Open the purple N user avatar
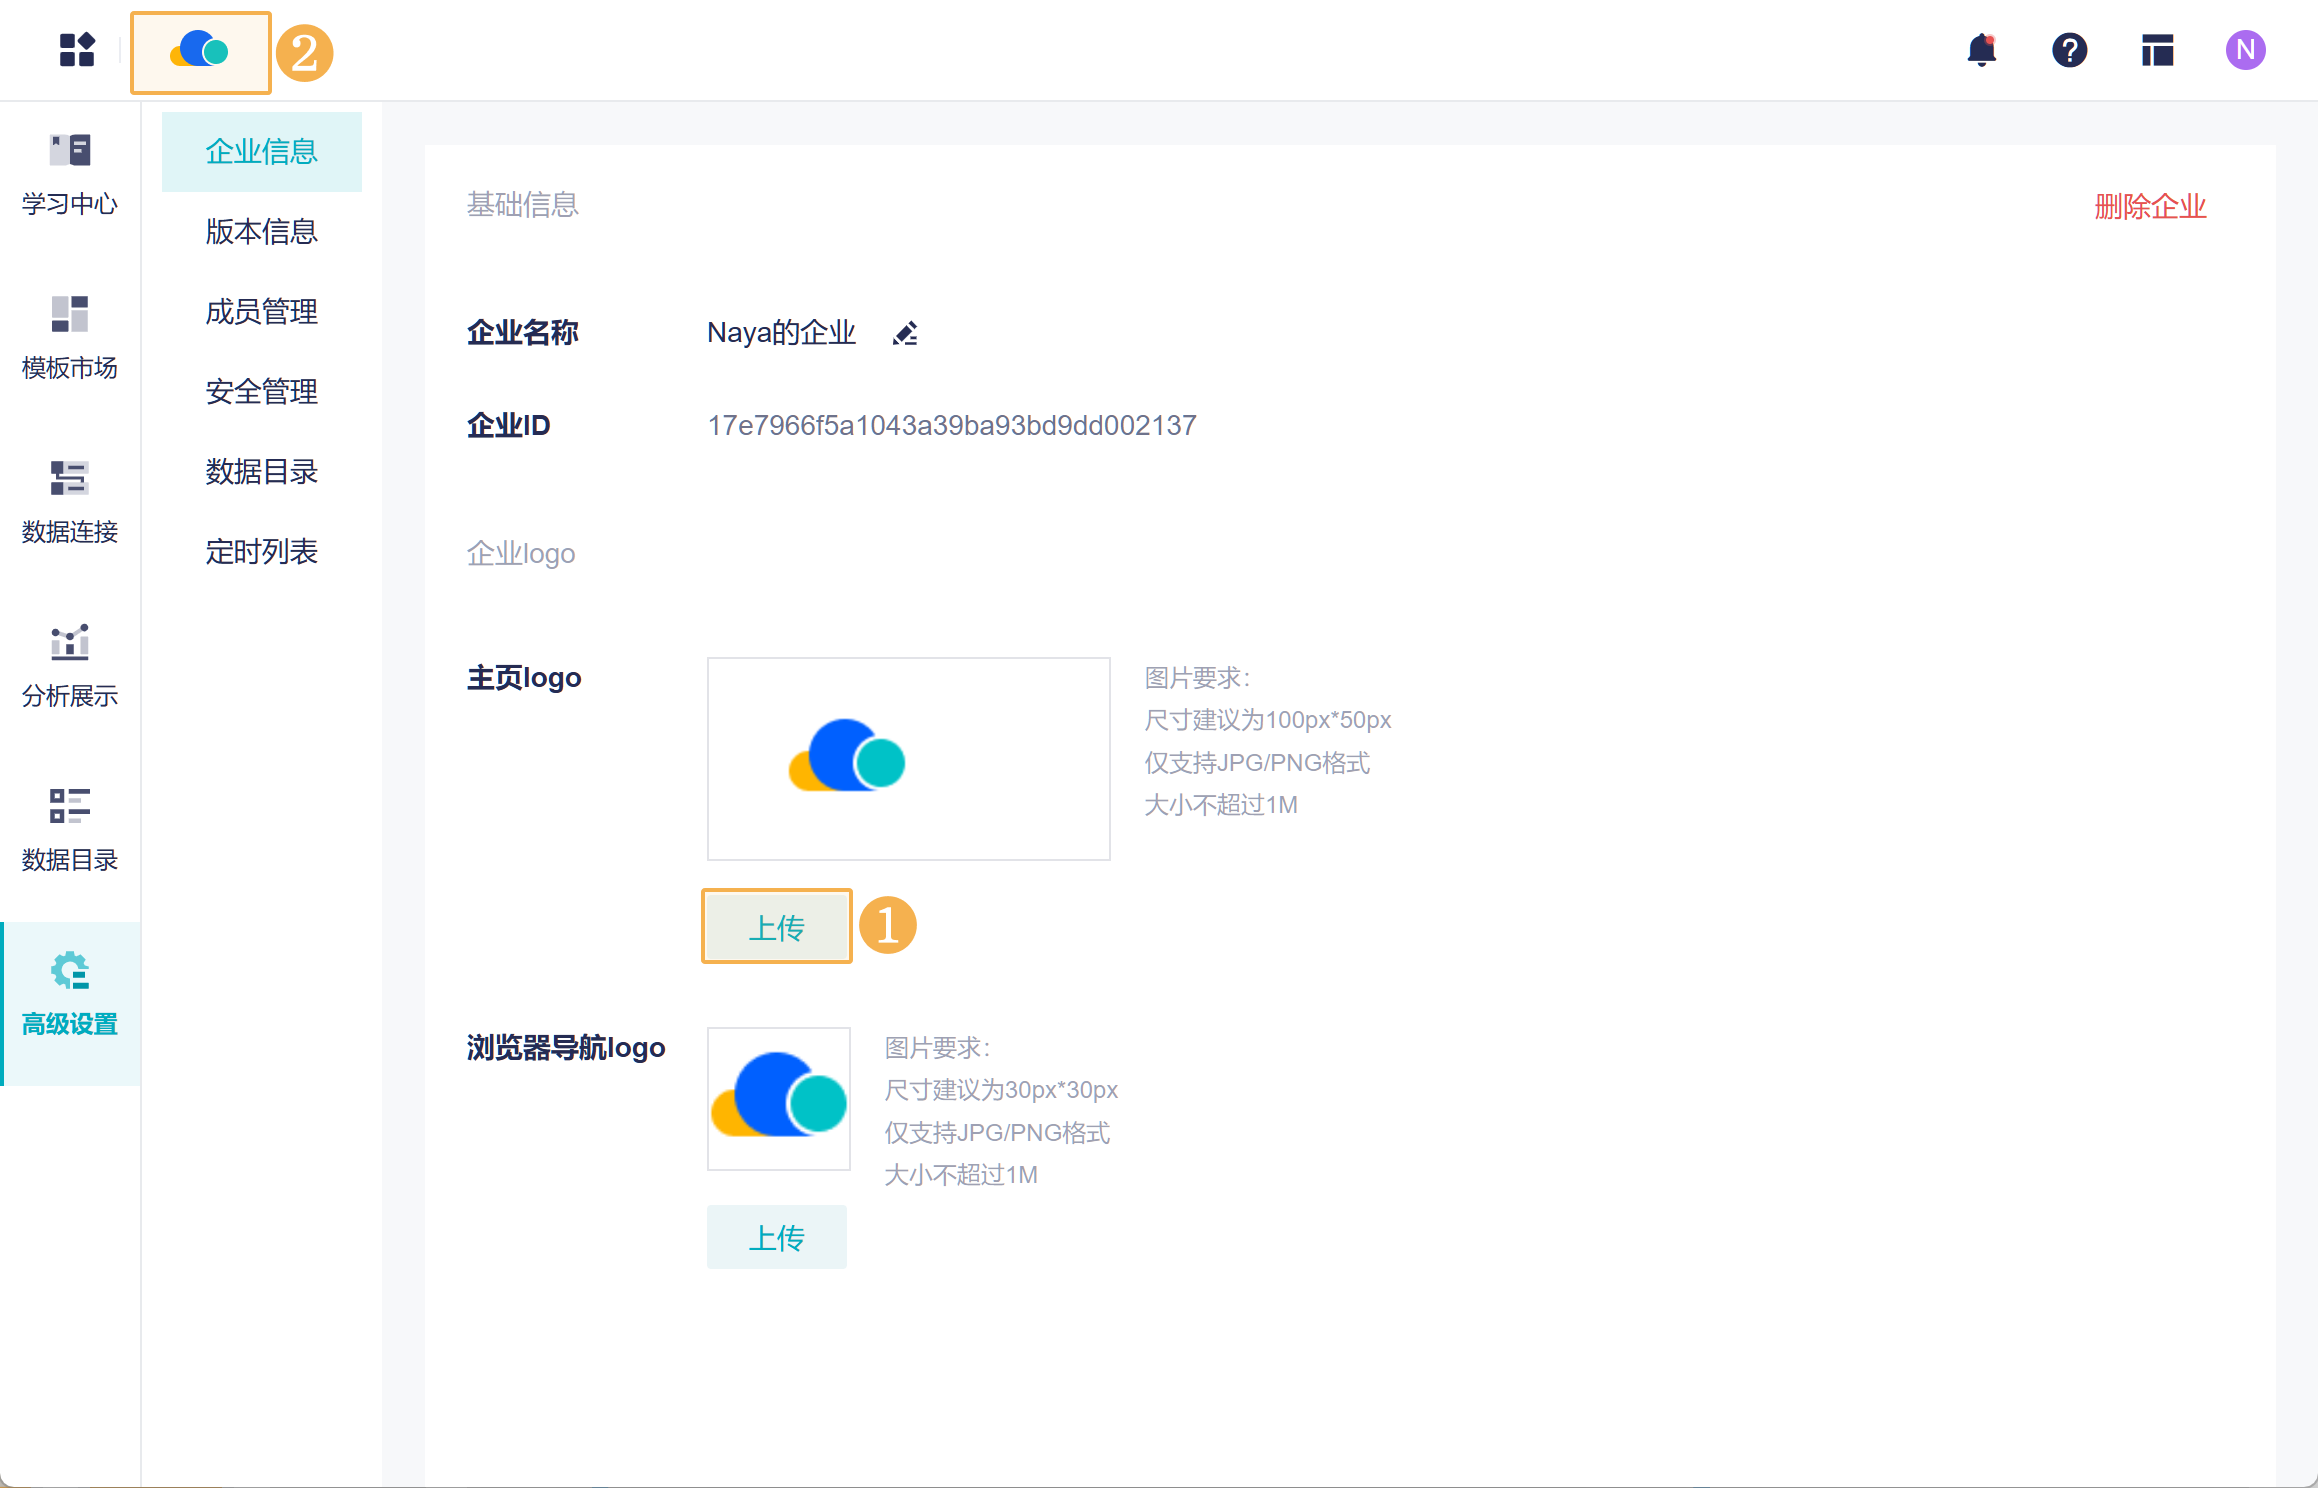The image size is (2318, 1488). (2245, 50)
